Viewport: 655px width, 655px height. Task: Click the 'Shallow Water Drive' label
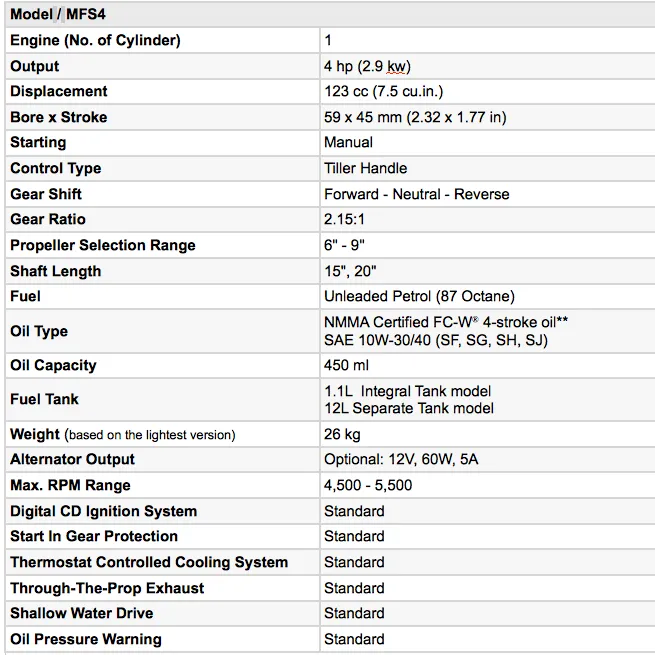click(x=81, y=613)
